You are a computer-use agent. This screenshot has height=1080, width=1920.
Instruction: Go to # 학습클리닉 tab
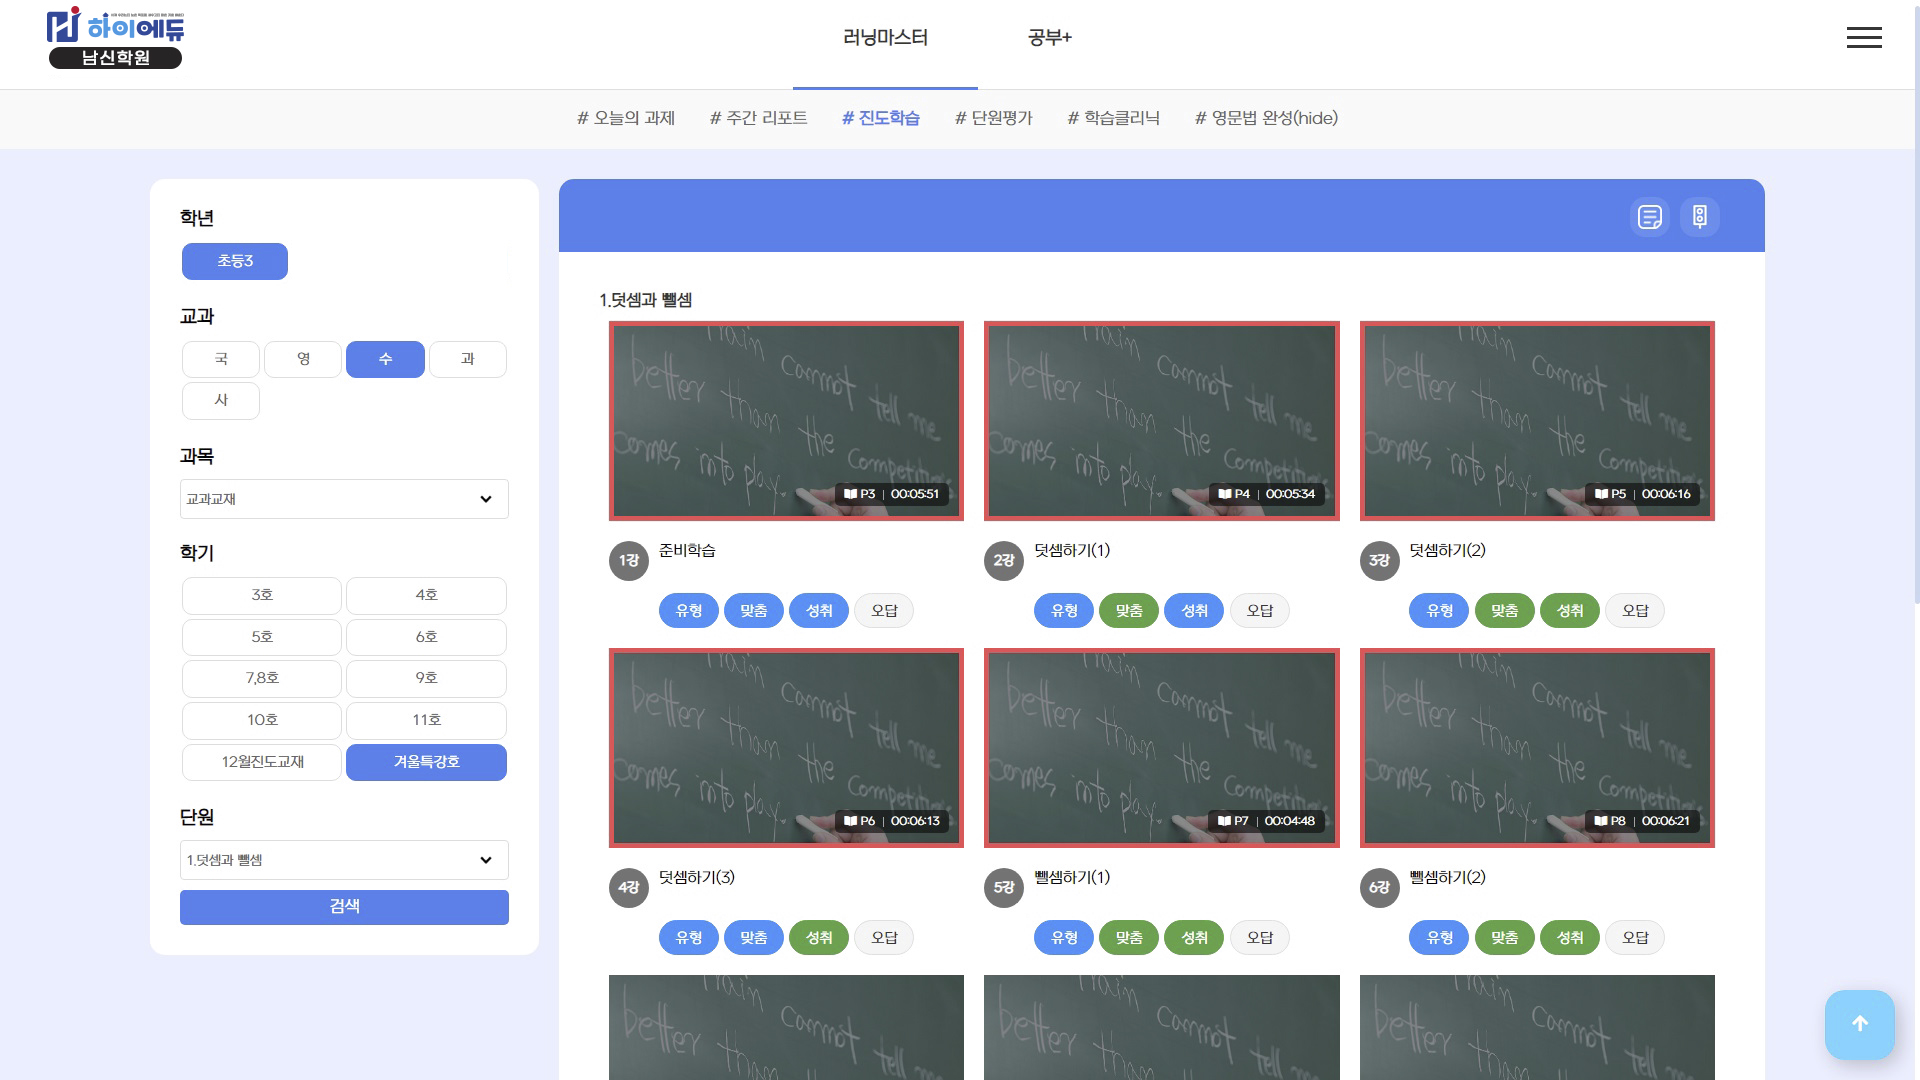(x=1114, y=118)
